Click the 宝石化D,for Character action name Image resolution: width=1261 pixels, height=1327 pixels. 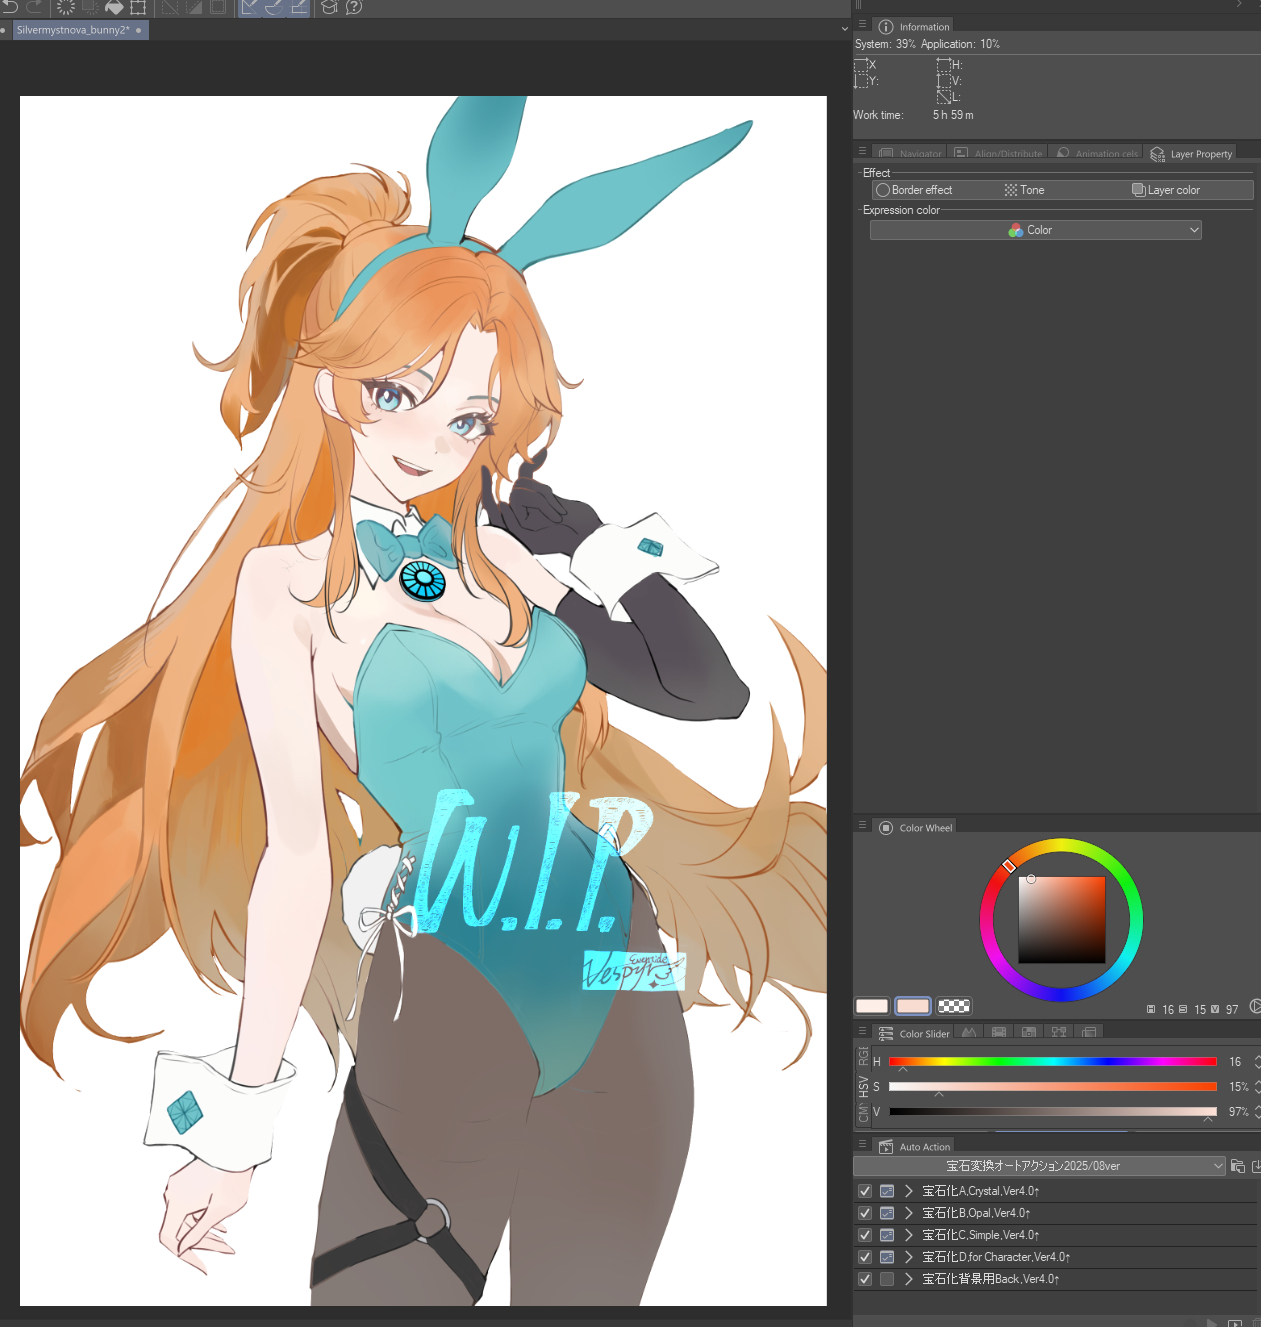tap(995, 1257)
